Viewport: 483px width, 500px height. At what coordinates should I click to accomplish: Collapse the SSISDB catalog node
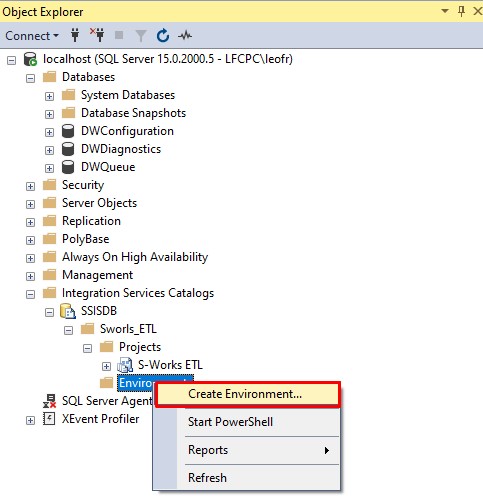coord(49,312)
